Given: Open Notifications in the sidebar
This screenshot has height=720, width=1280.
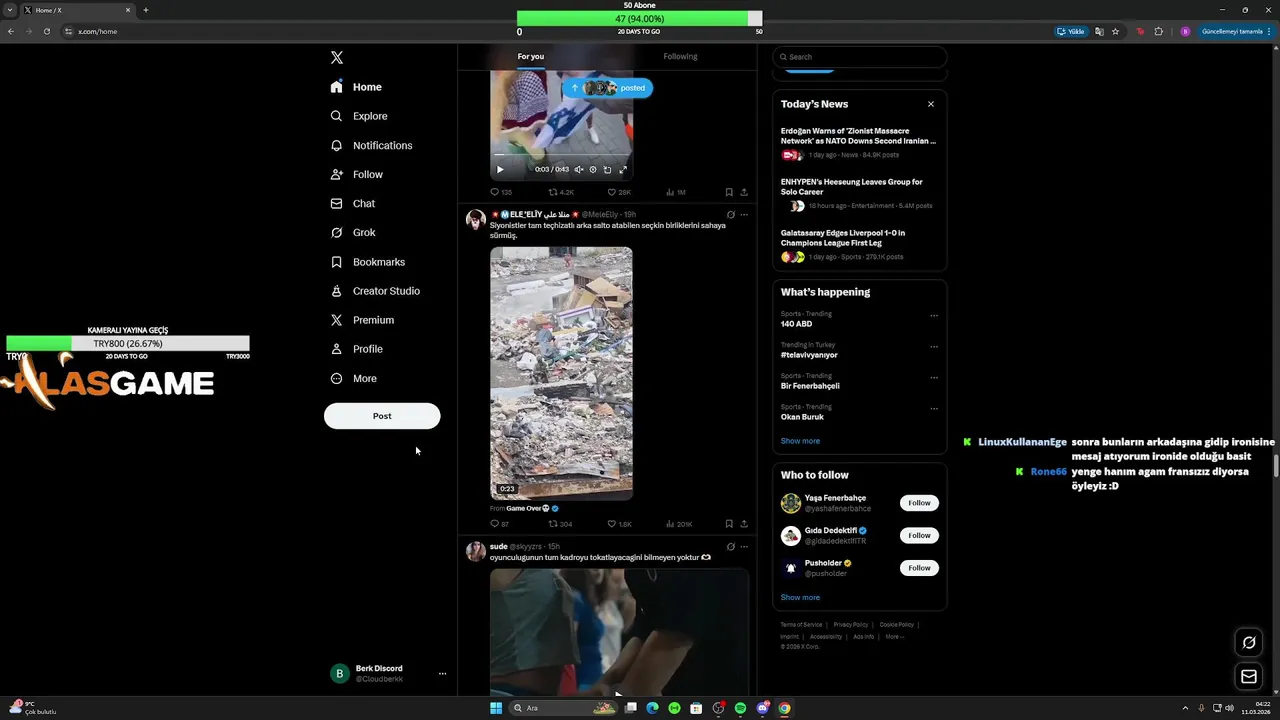Looking at the screenshot, I should pos(371,145).
